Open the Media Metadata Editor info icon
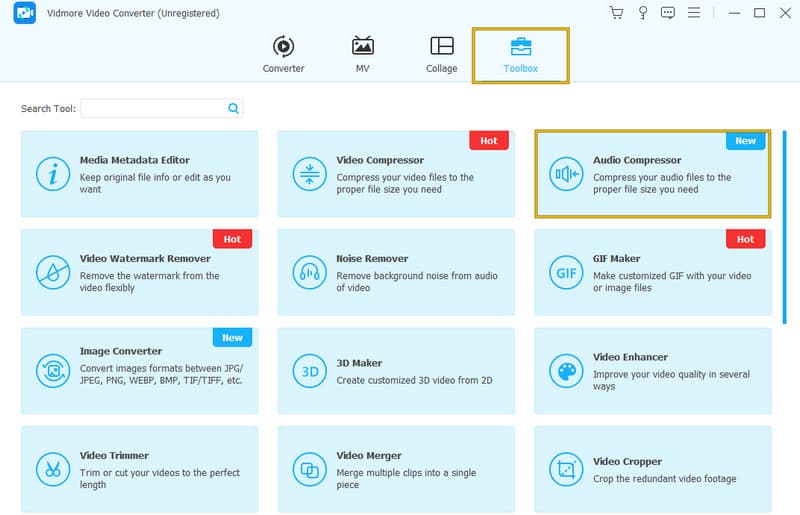800x515 pixels. (x=52, y=174)
